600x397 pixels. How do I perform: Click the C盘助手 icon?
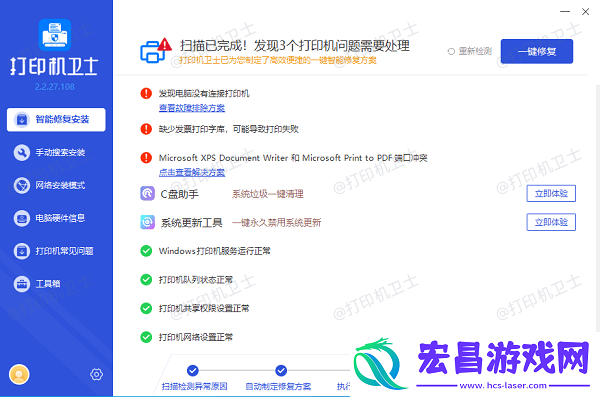[147, 193]
